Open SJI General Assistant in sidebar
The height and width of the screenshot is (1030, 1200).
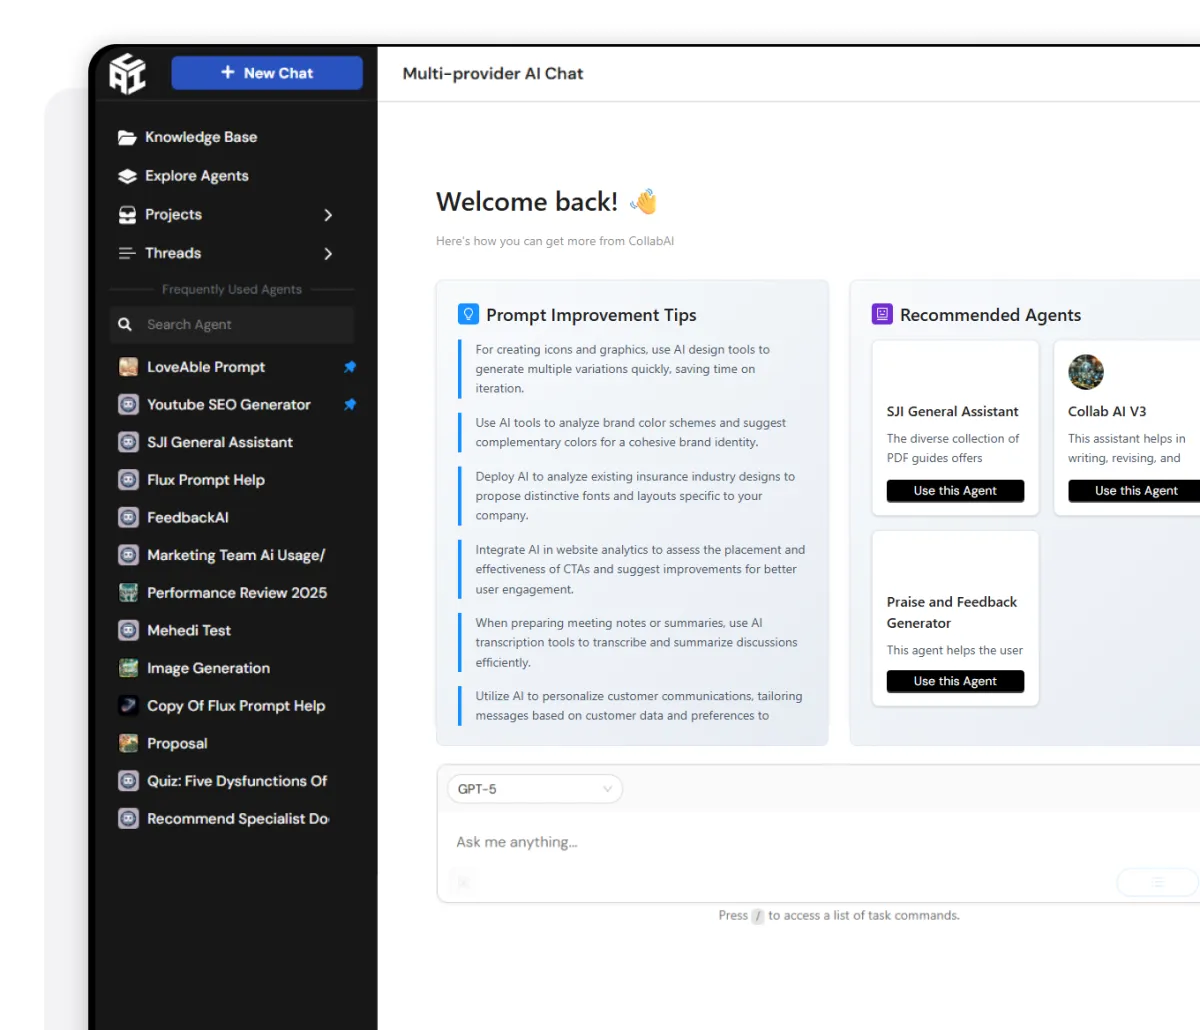220,442
